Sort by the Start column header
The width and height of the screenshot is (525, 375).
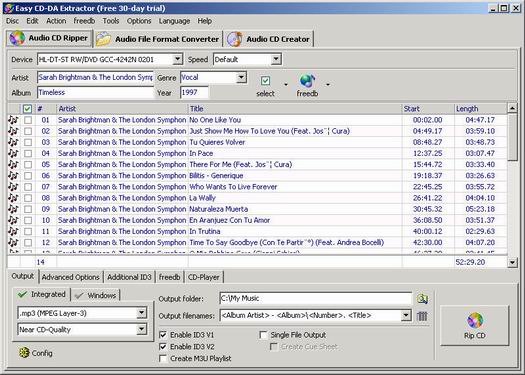pos(428,109)
